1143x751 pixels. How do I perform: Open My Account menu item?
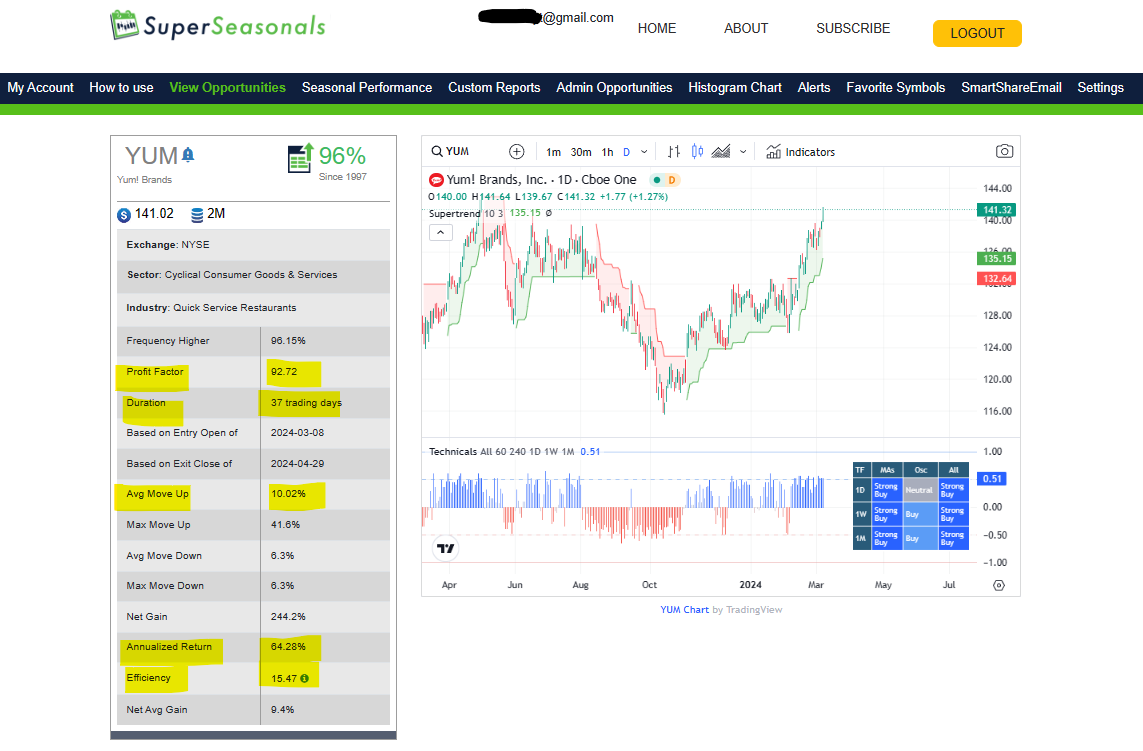tap(41, 87)
